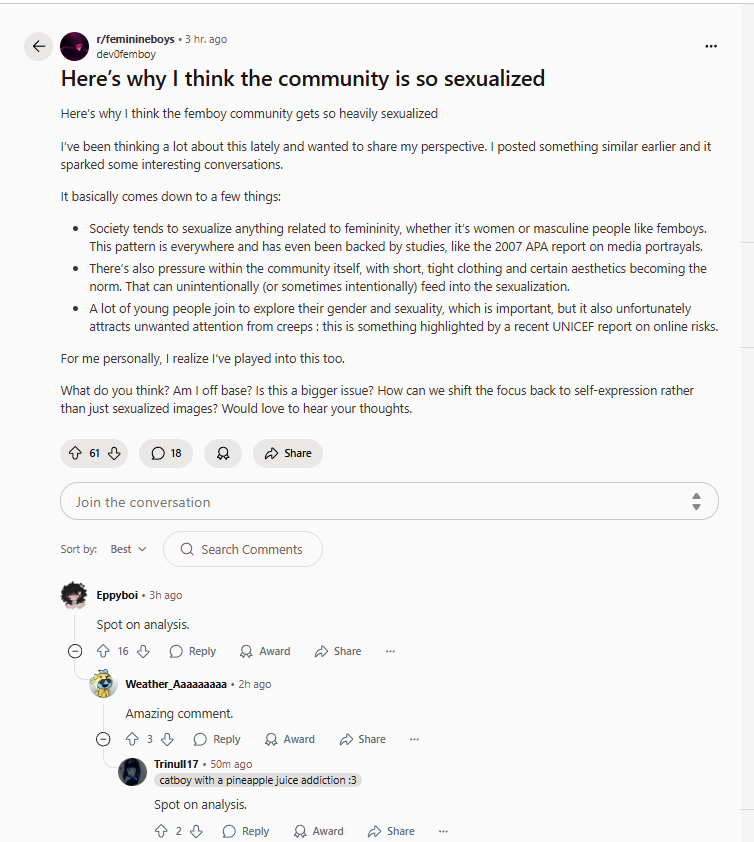This screenshot has height=842, width=754.
Task: Open more options on Eppyboi's comment
Action: [x=390, y=651]
